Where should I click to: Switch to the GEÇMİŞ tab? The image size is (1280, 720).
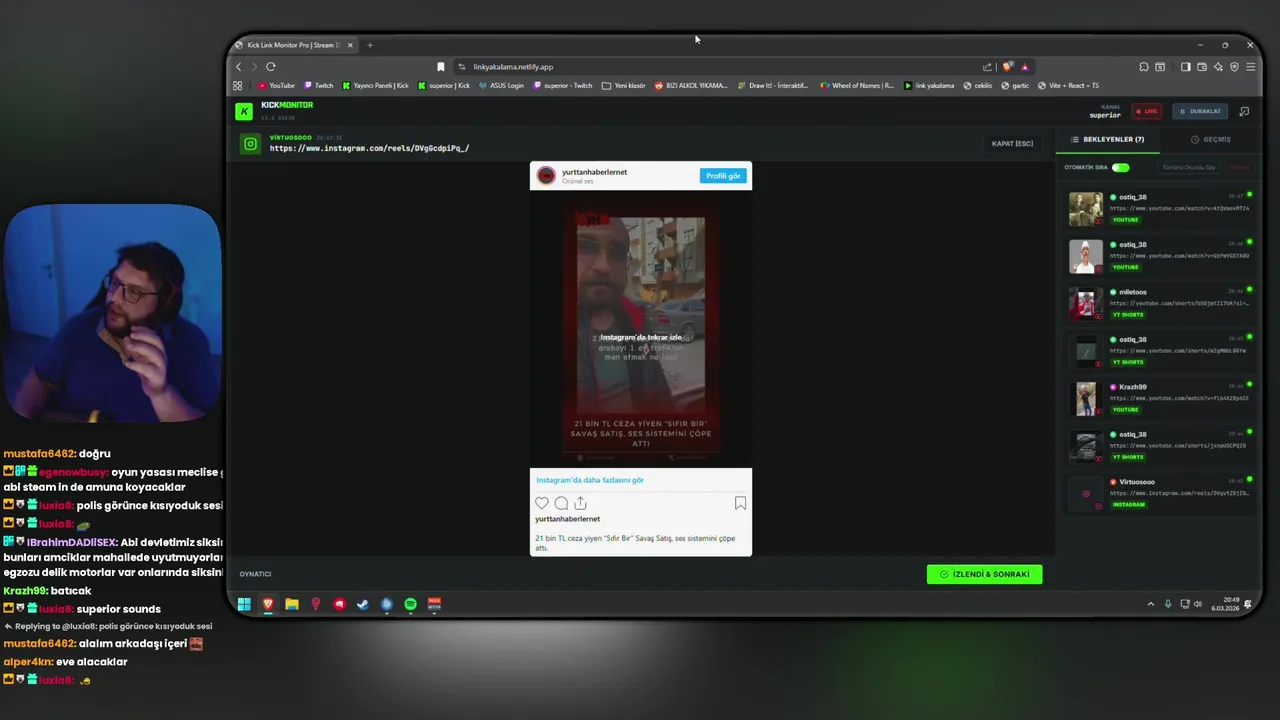pyautogui.click(x=1211, y=139)
